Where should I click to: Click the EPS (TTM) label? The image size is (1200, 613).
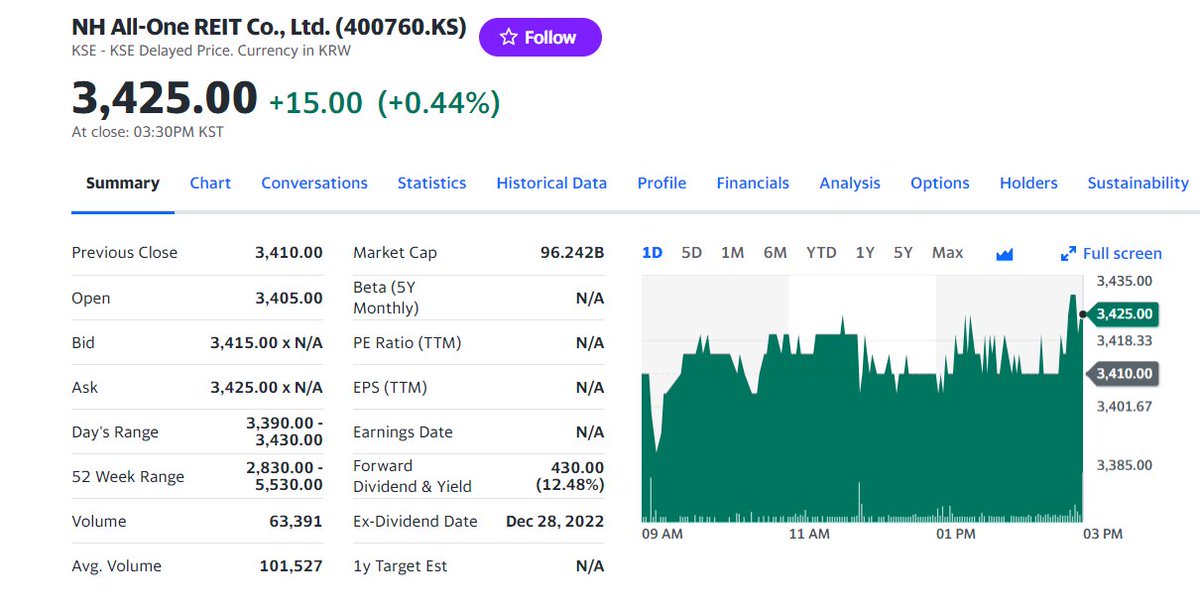391,387
